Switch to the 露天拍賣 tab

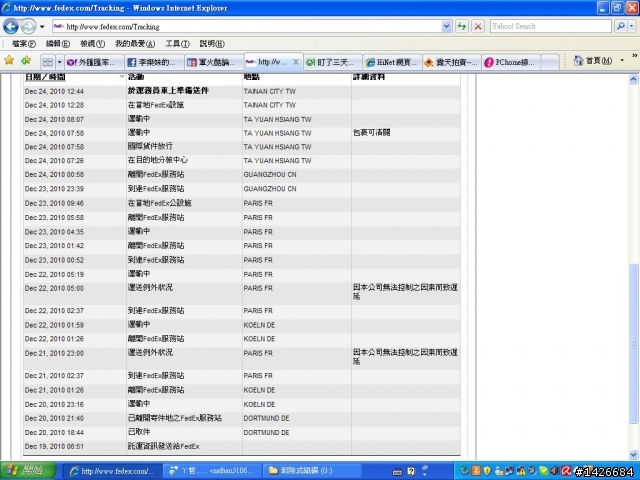(452, 62)
